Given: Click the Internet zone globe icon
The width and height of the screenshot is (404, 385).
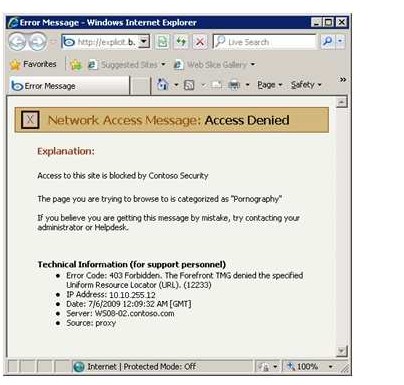Looking at the screenshot, I should click(79, 367).
